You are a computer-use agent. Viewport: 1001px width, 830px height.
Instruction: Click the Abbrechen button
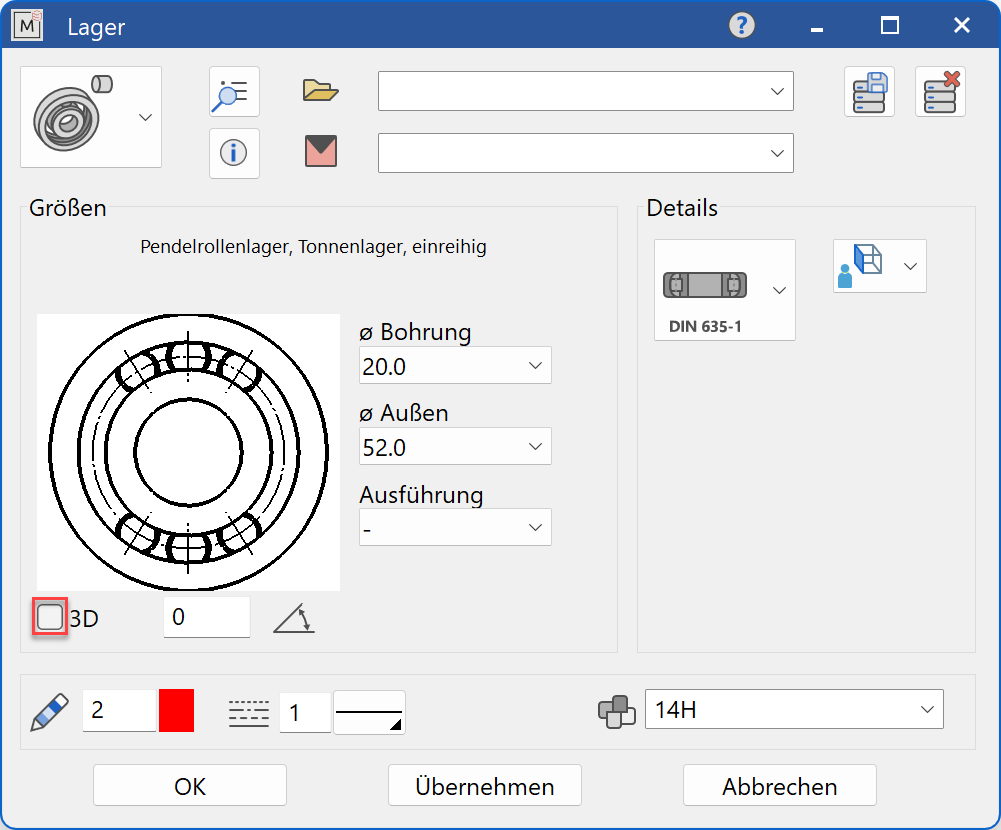[x=779, y=786]
